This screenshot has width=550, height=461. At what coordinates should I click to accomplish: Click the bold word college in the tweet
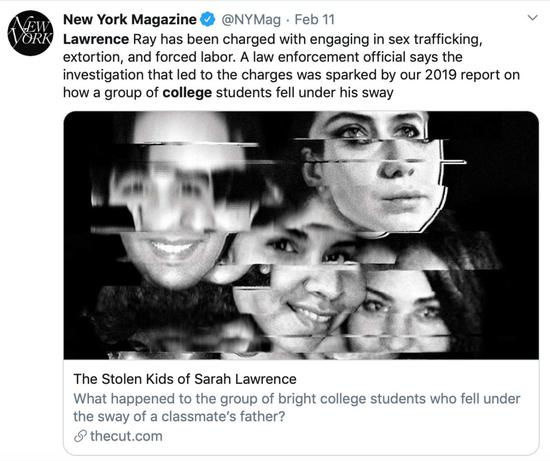[187, 93]
